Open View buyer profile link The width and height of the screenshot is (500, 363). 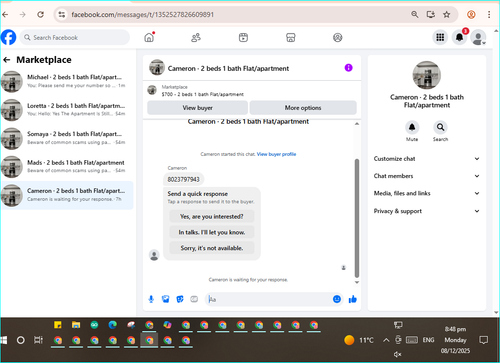(276, 154)
